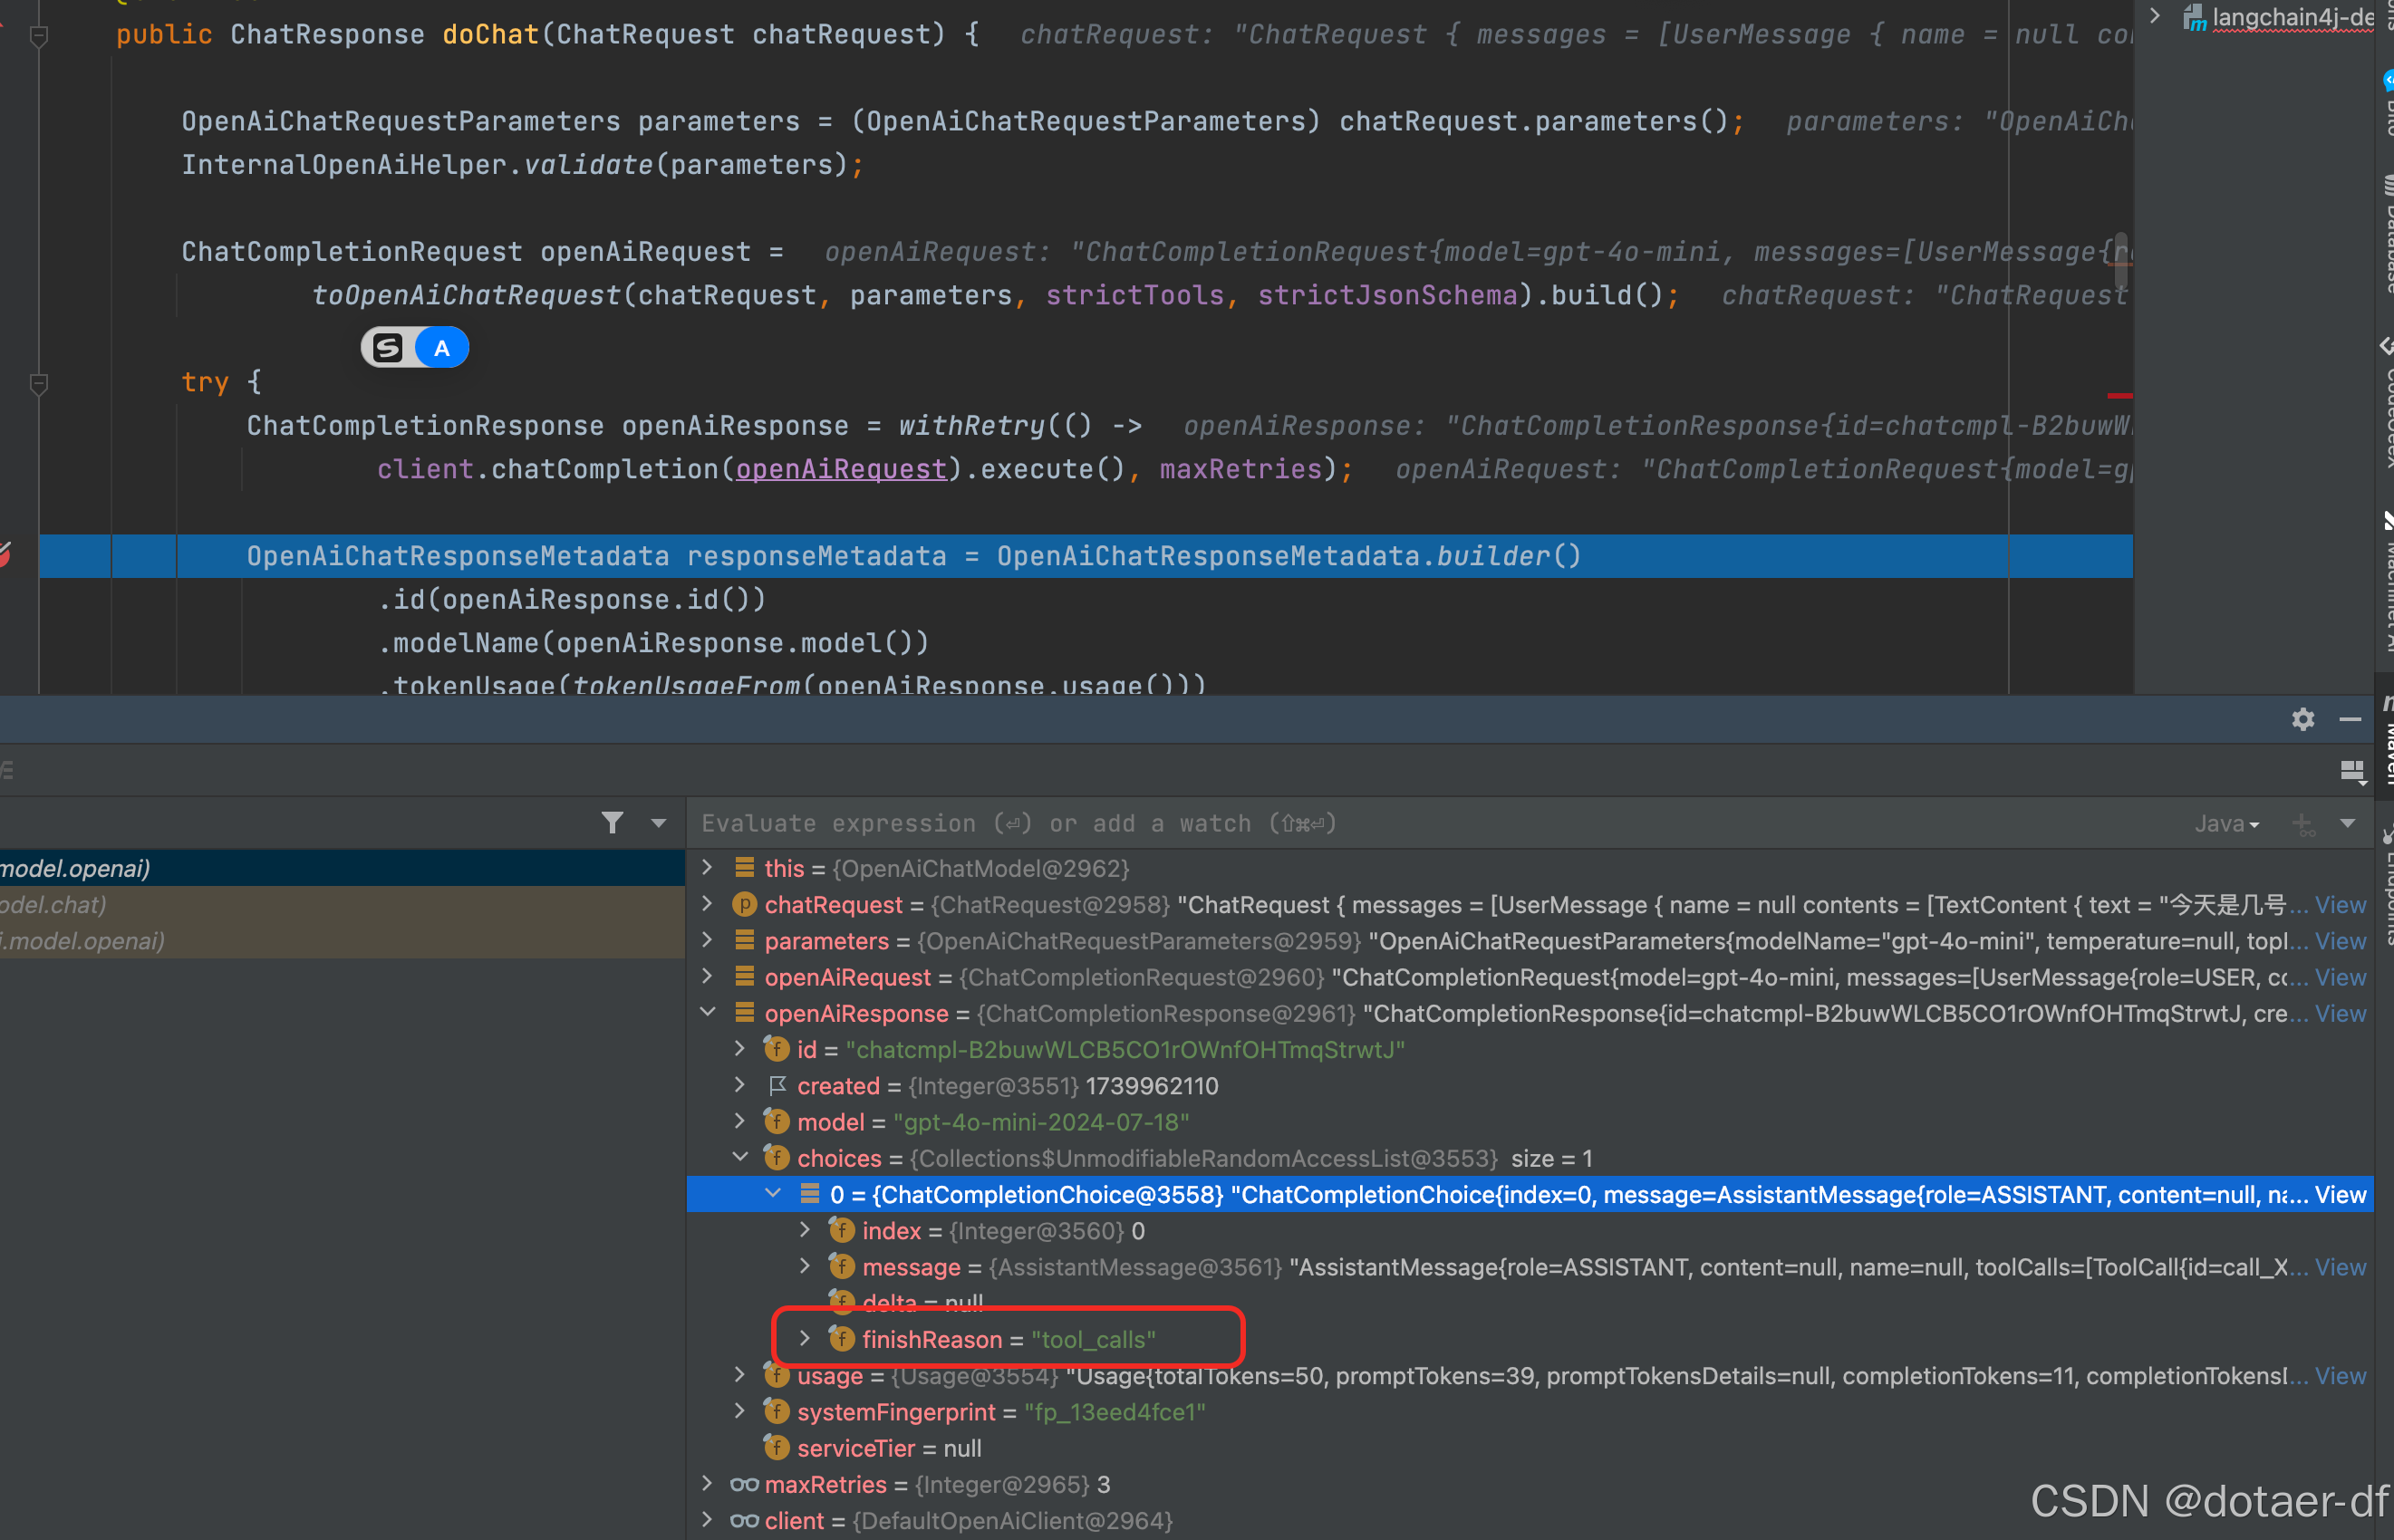Click the breakpoint icon in gutter

(5, 554)
